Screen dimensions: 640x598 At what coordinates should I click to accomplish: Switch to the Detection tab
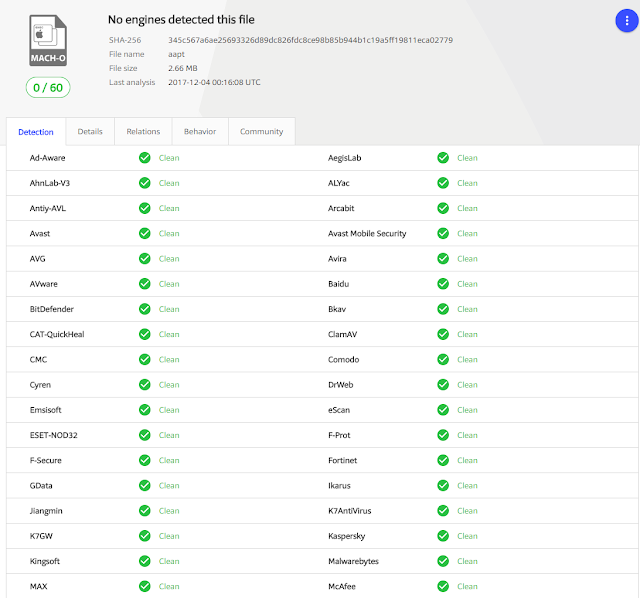click(36, 132)
